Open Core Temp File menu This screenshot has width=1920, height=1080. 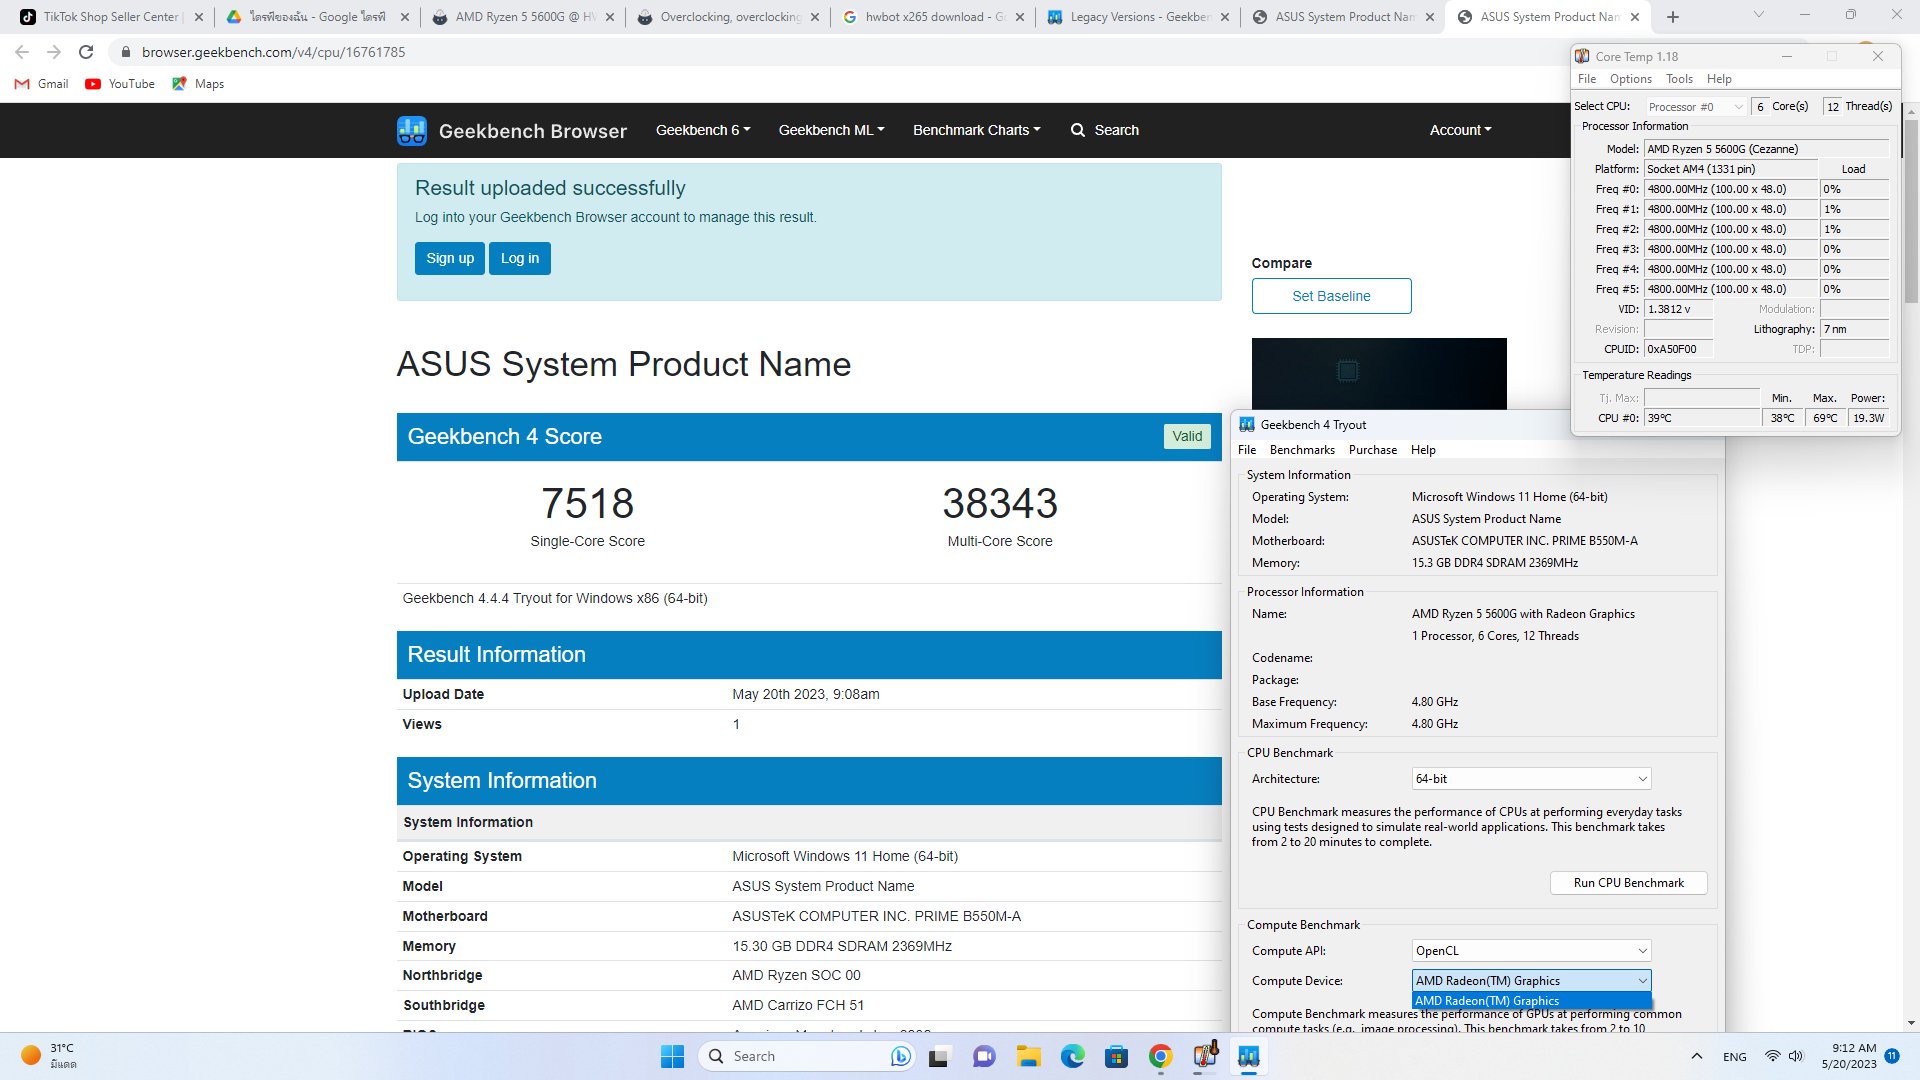pos(1587,79)
